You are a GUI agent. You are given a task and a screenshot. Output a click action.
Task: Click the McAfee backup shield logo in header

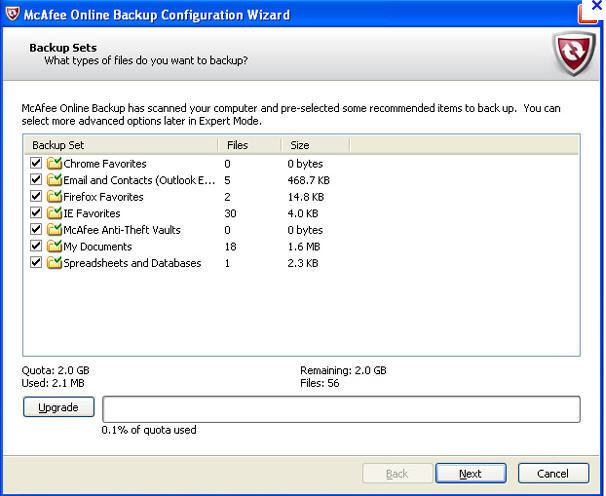coord(574,53)
